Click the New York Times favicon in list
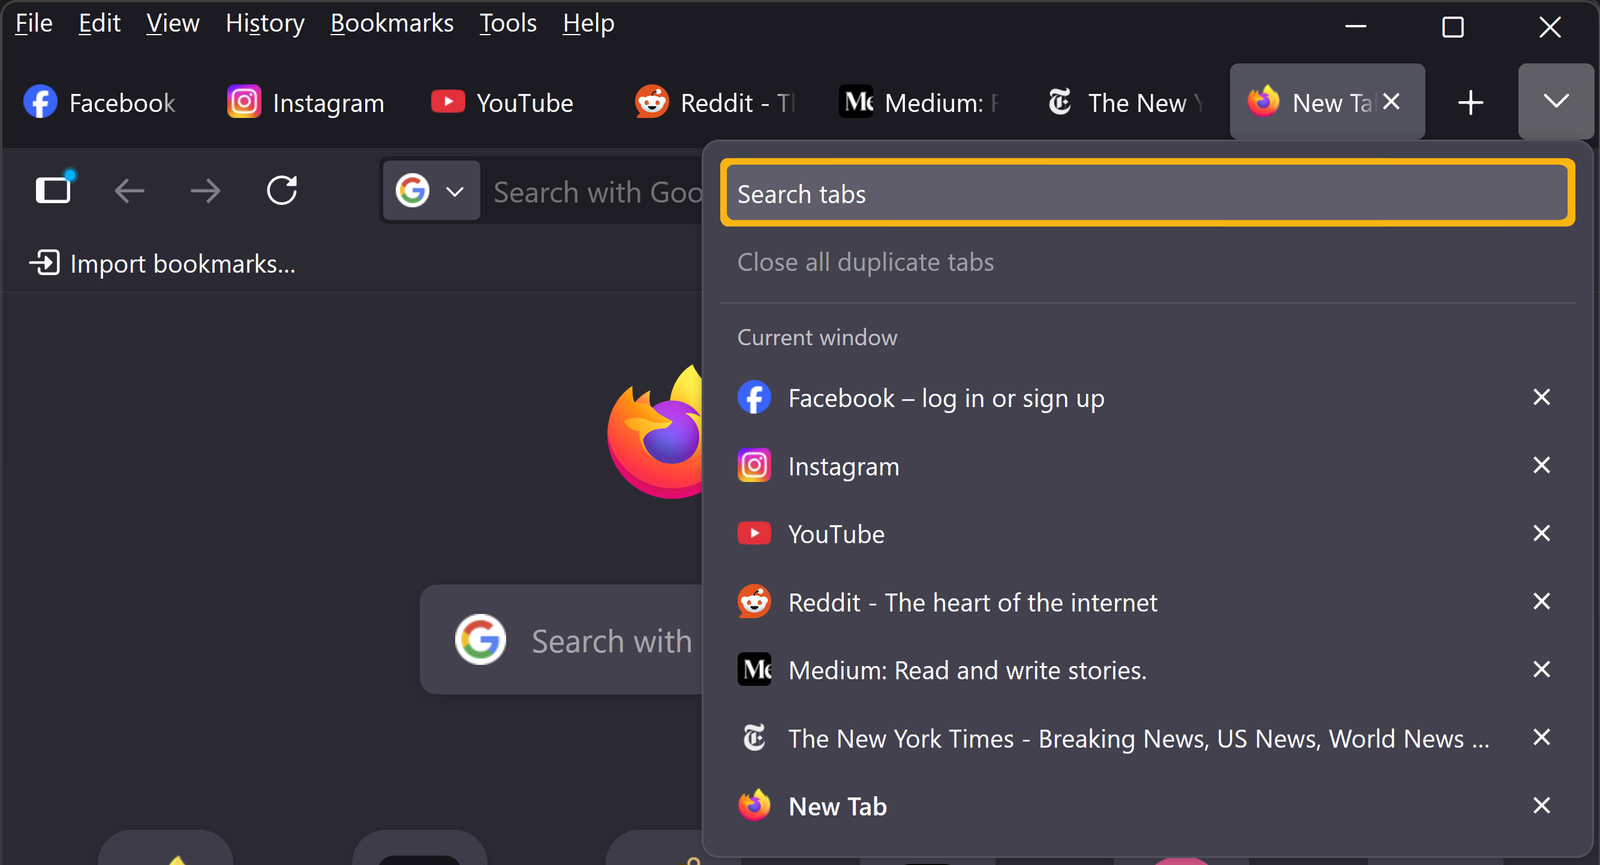 [x=754, y=737]
